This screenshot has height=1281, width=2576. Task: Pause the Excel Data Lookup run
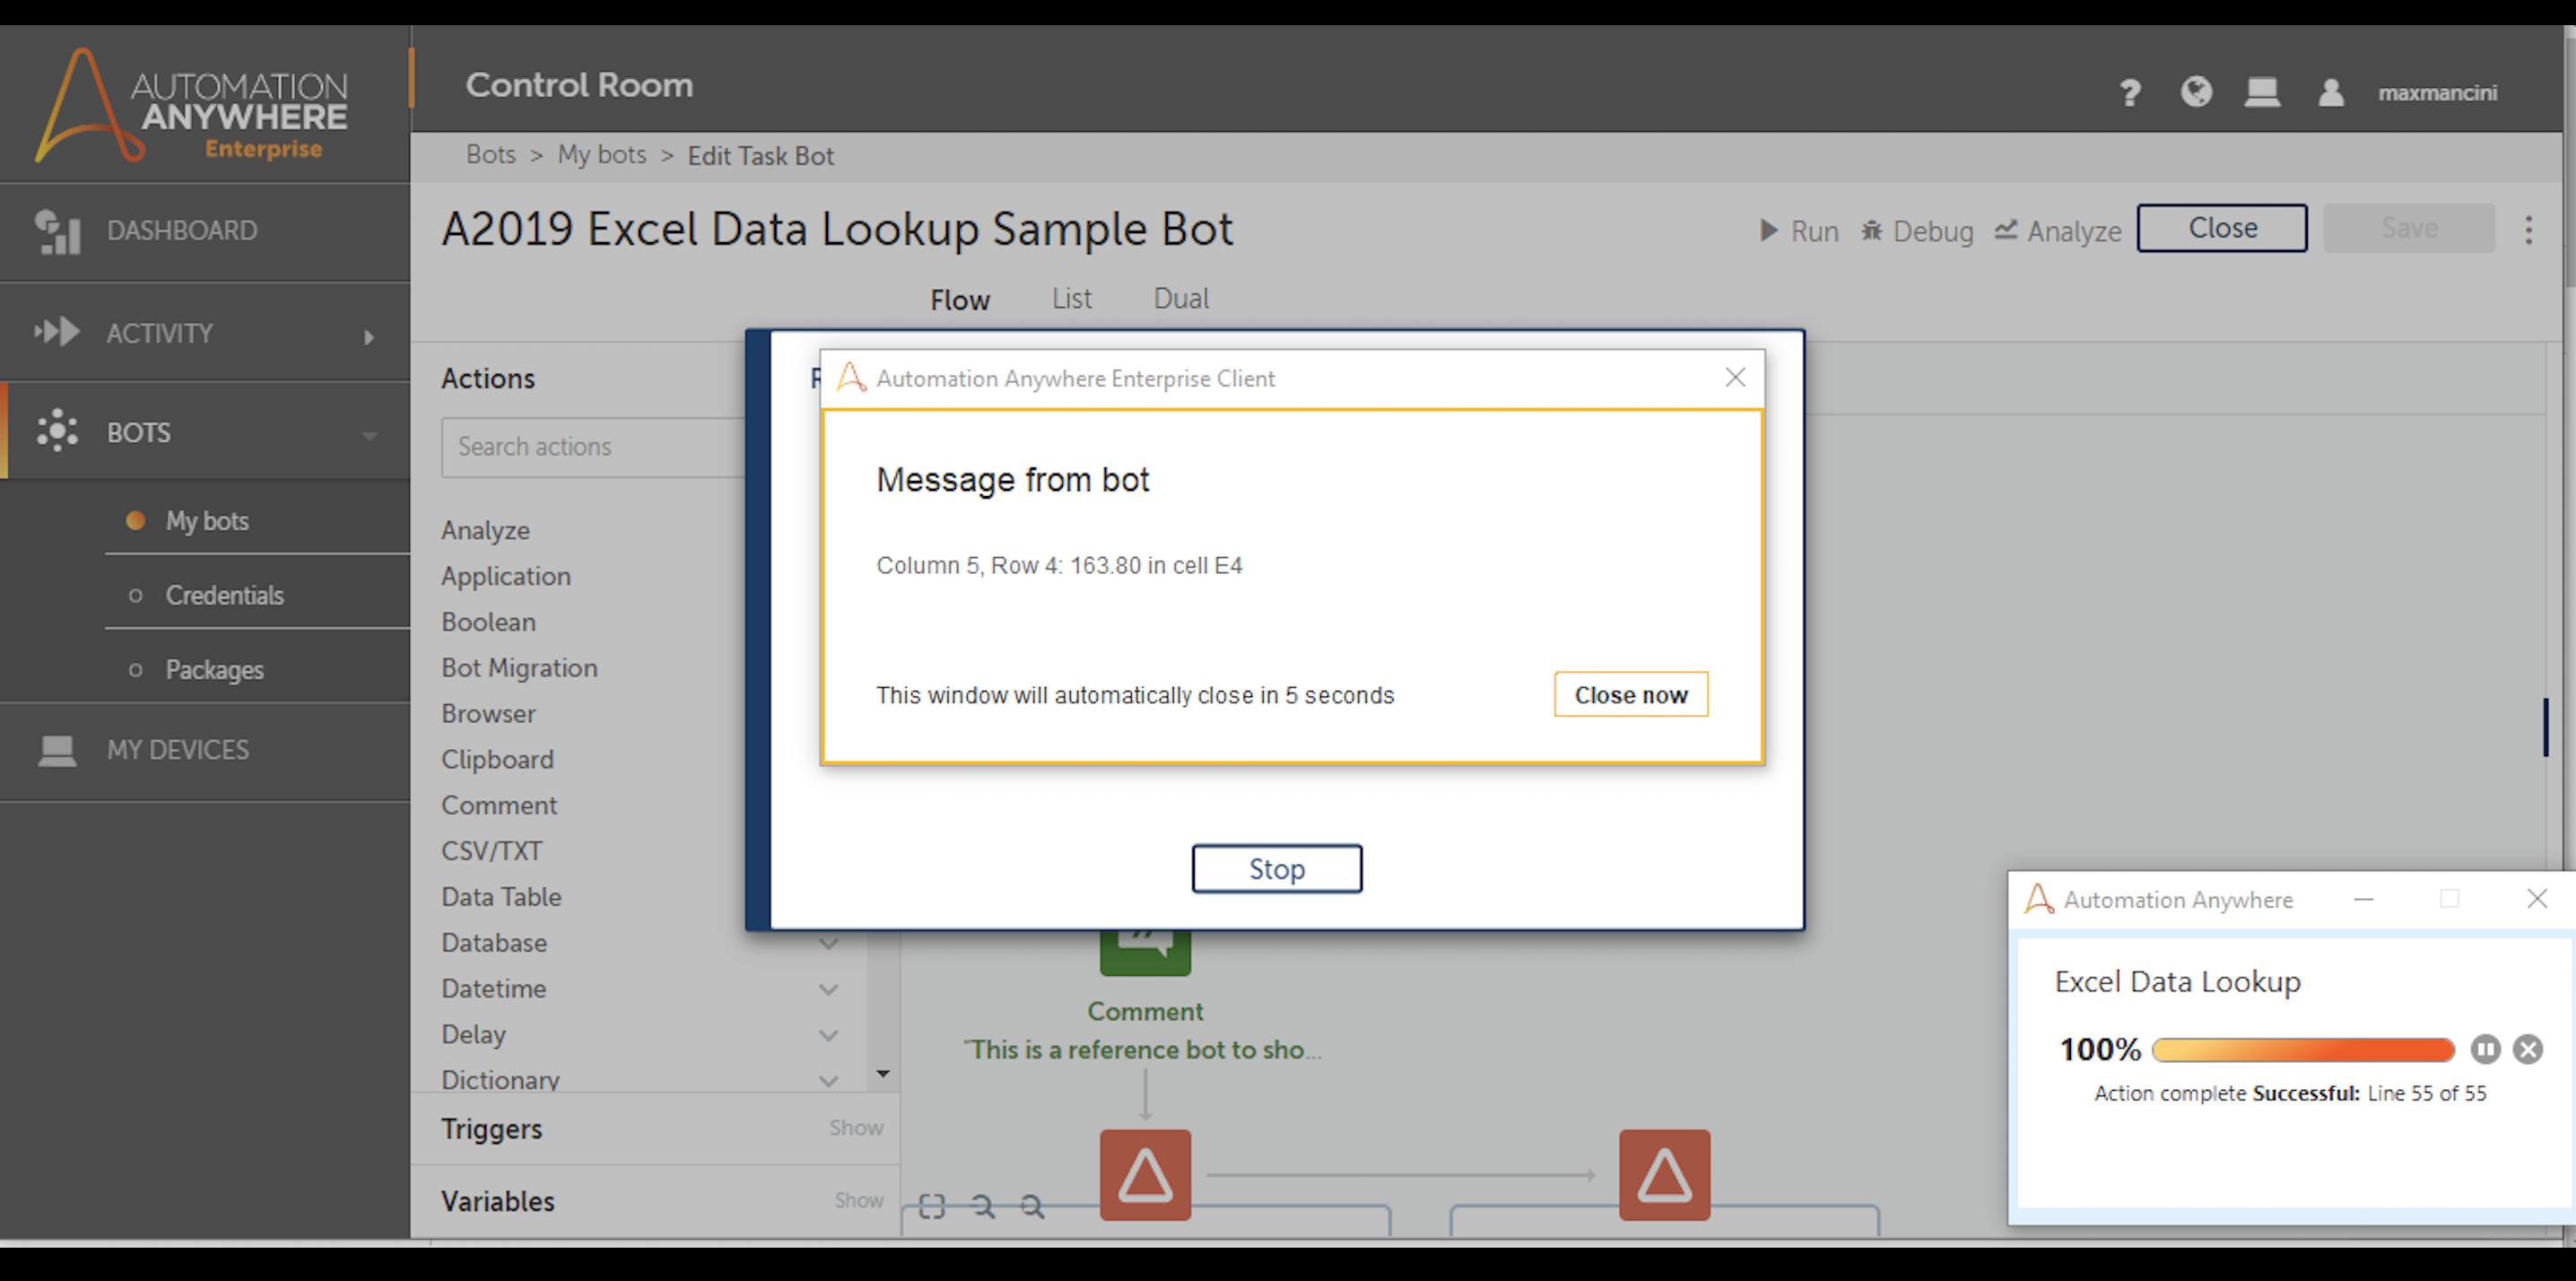(x=2485, y=1049)
